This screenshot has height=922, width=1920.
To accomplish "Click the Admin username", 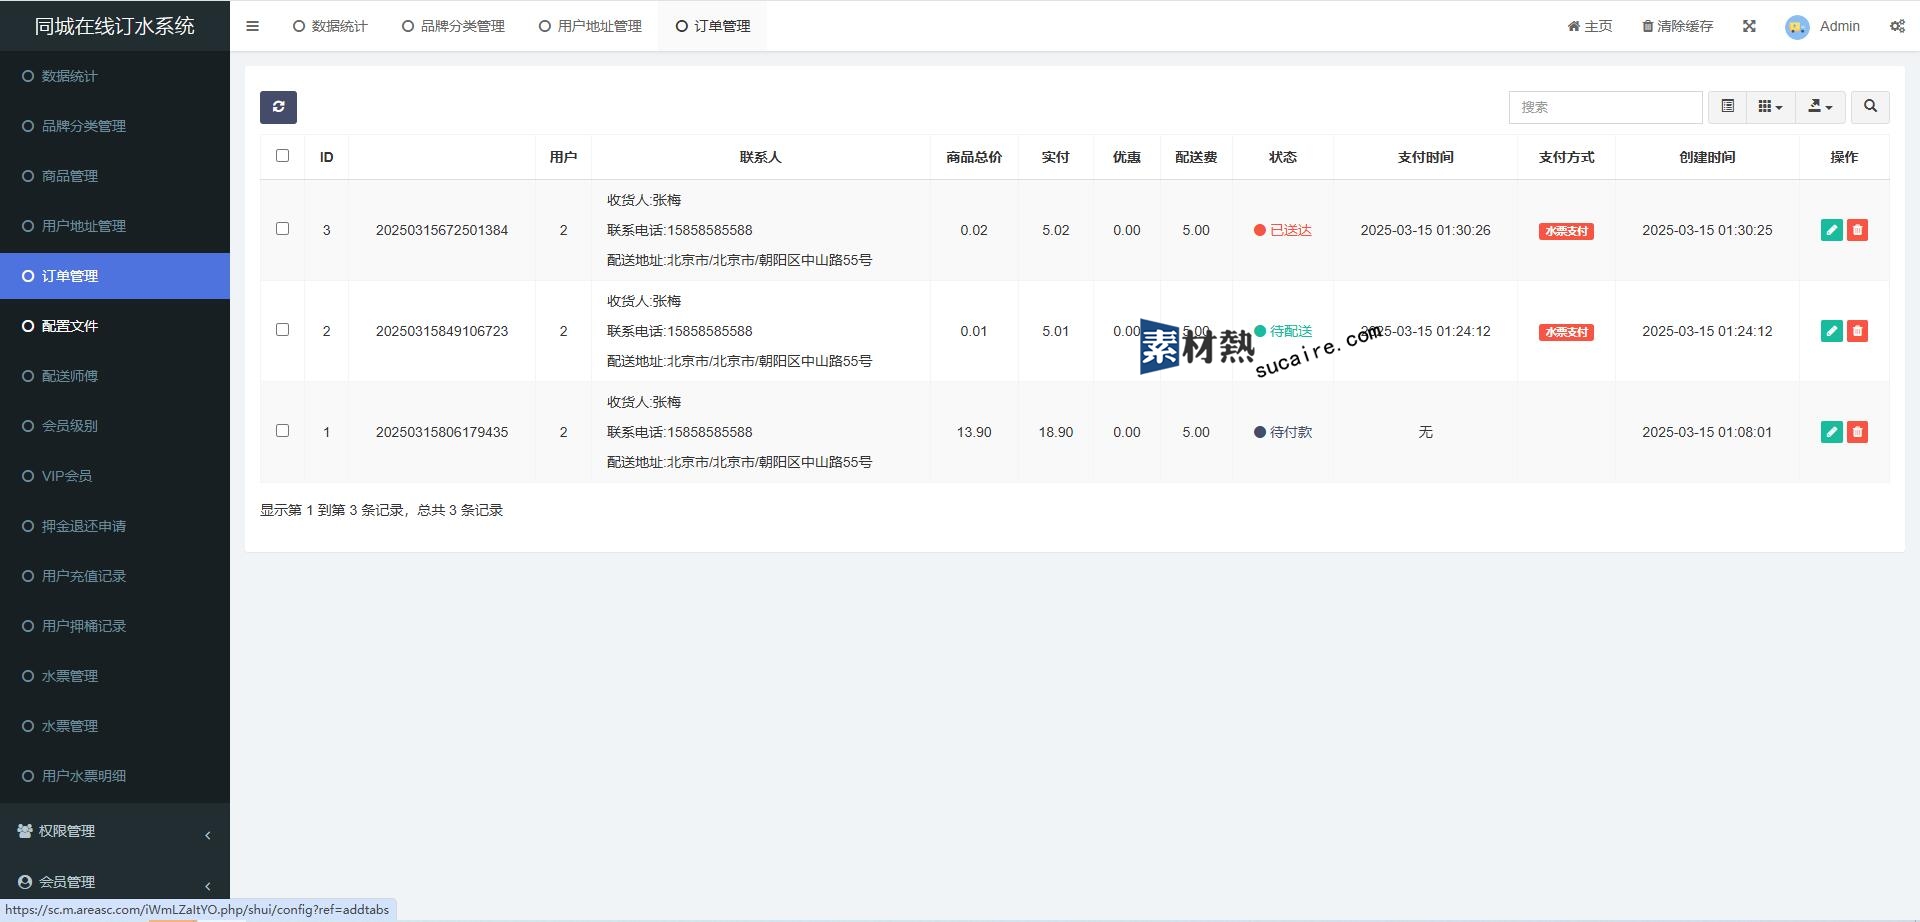I will (x=1839, y=26).
